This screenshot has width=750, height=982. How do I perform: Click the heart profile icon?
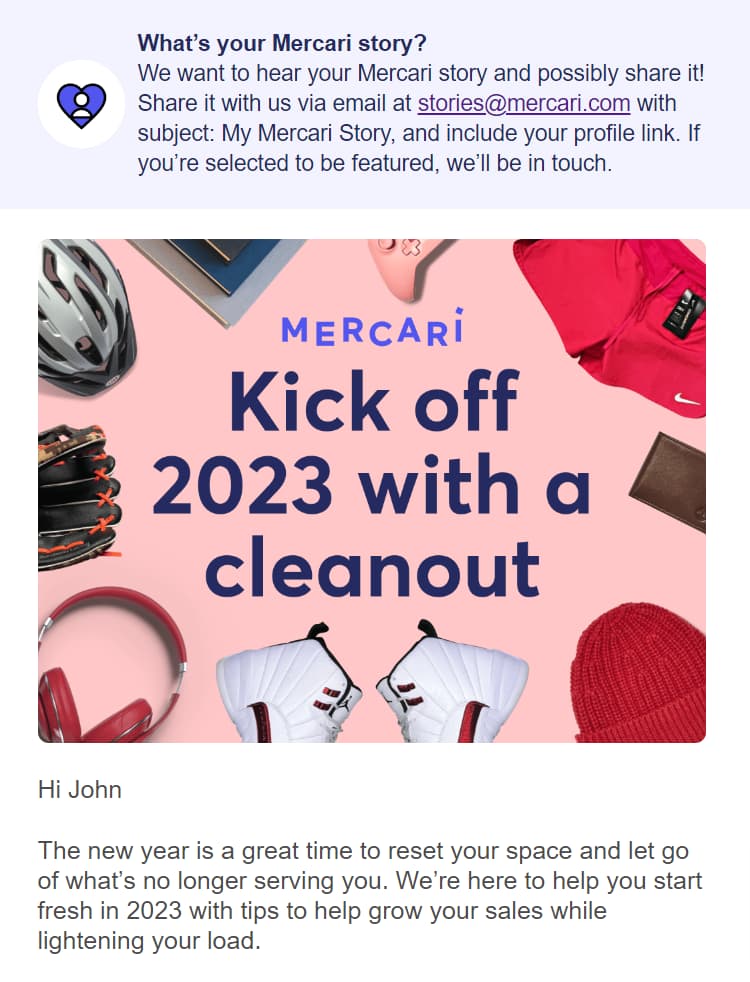click(x=81, y=104)
